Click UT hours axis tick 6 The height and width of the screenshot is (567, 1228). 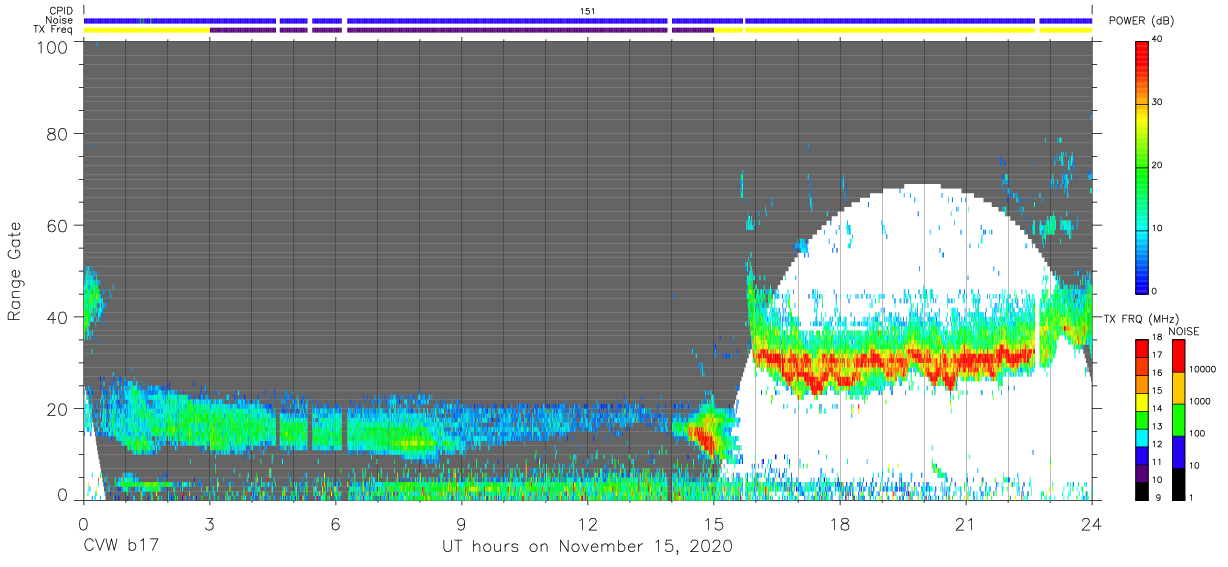[335, 524]
